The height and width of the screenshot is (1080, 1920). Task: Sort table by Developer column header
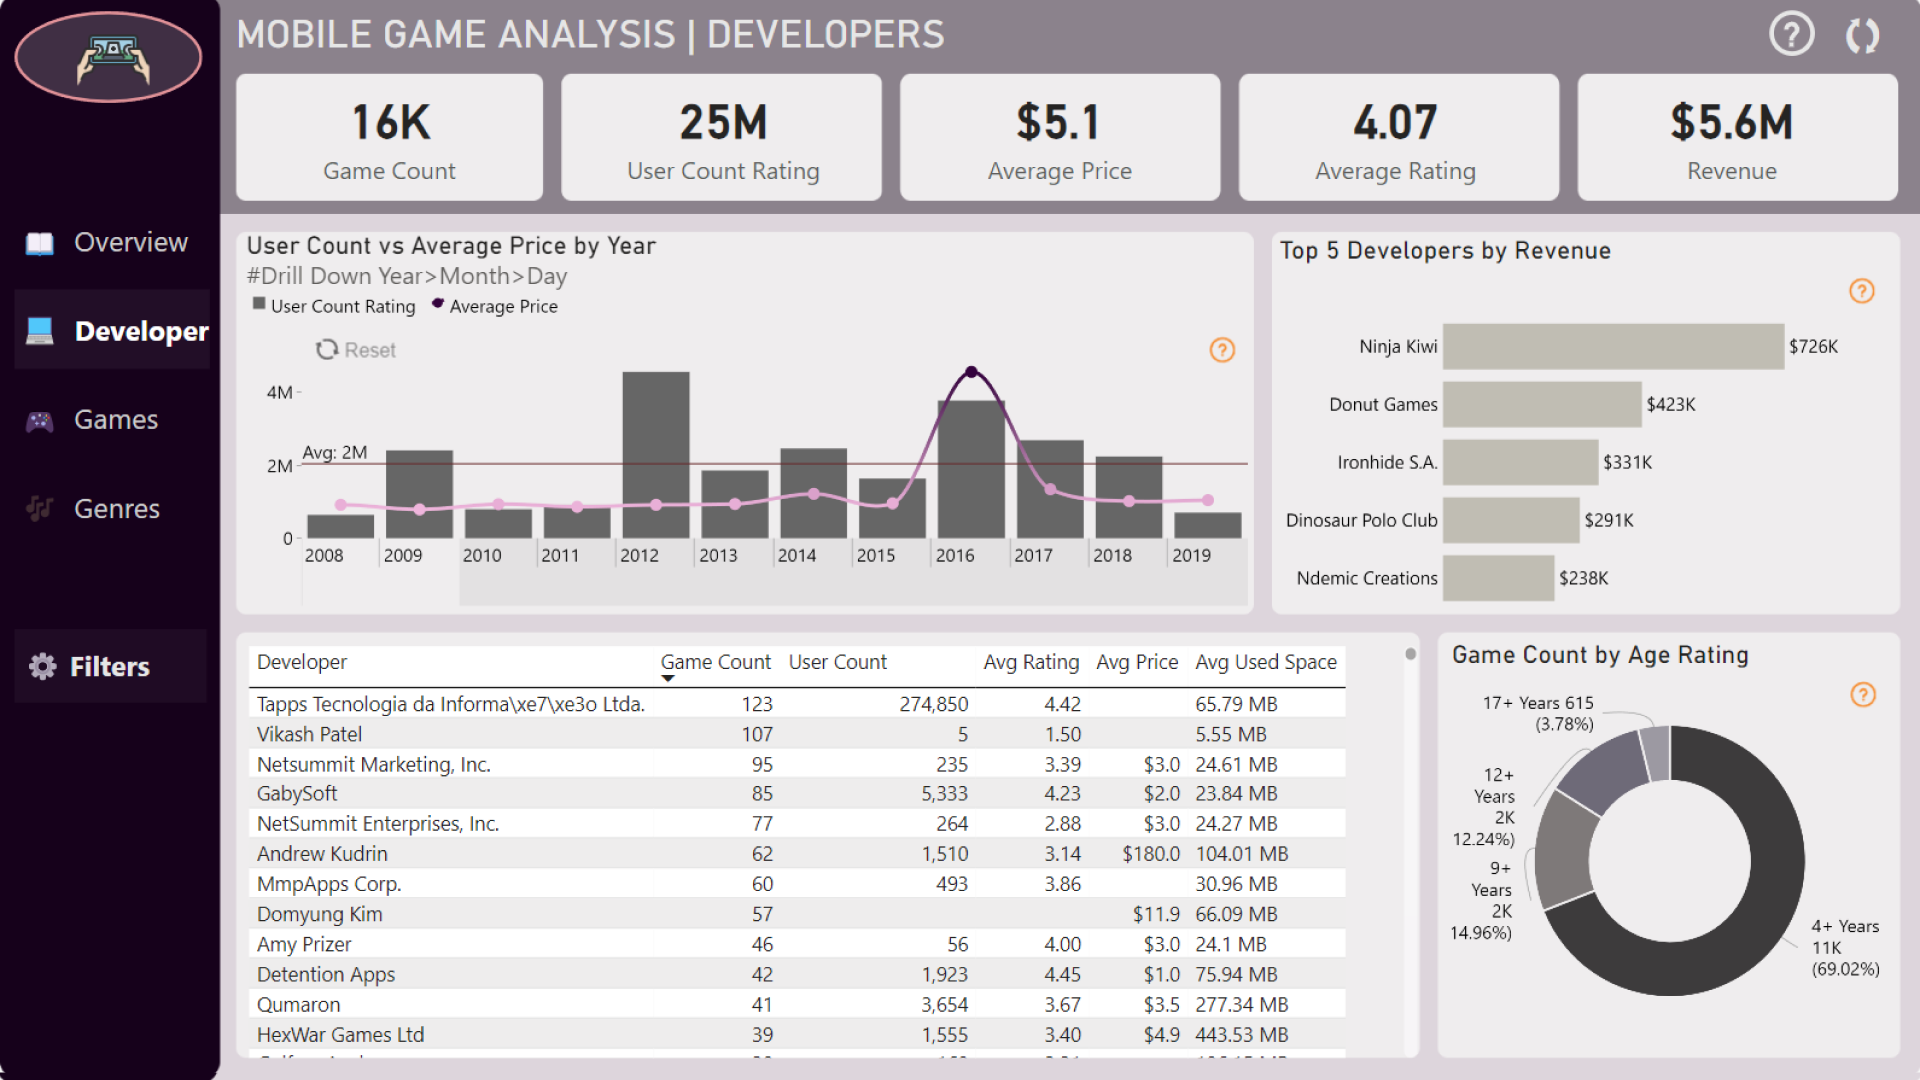(x=302, y=662)
